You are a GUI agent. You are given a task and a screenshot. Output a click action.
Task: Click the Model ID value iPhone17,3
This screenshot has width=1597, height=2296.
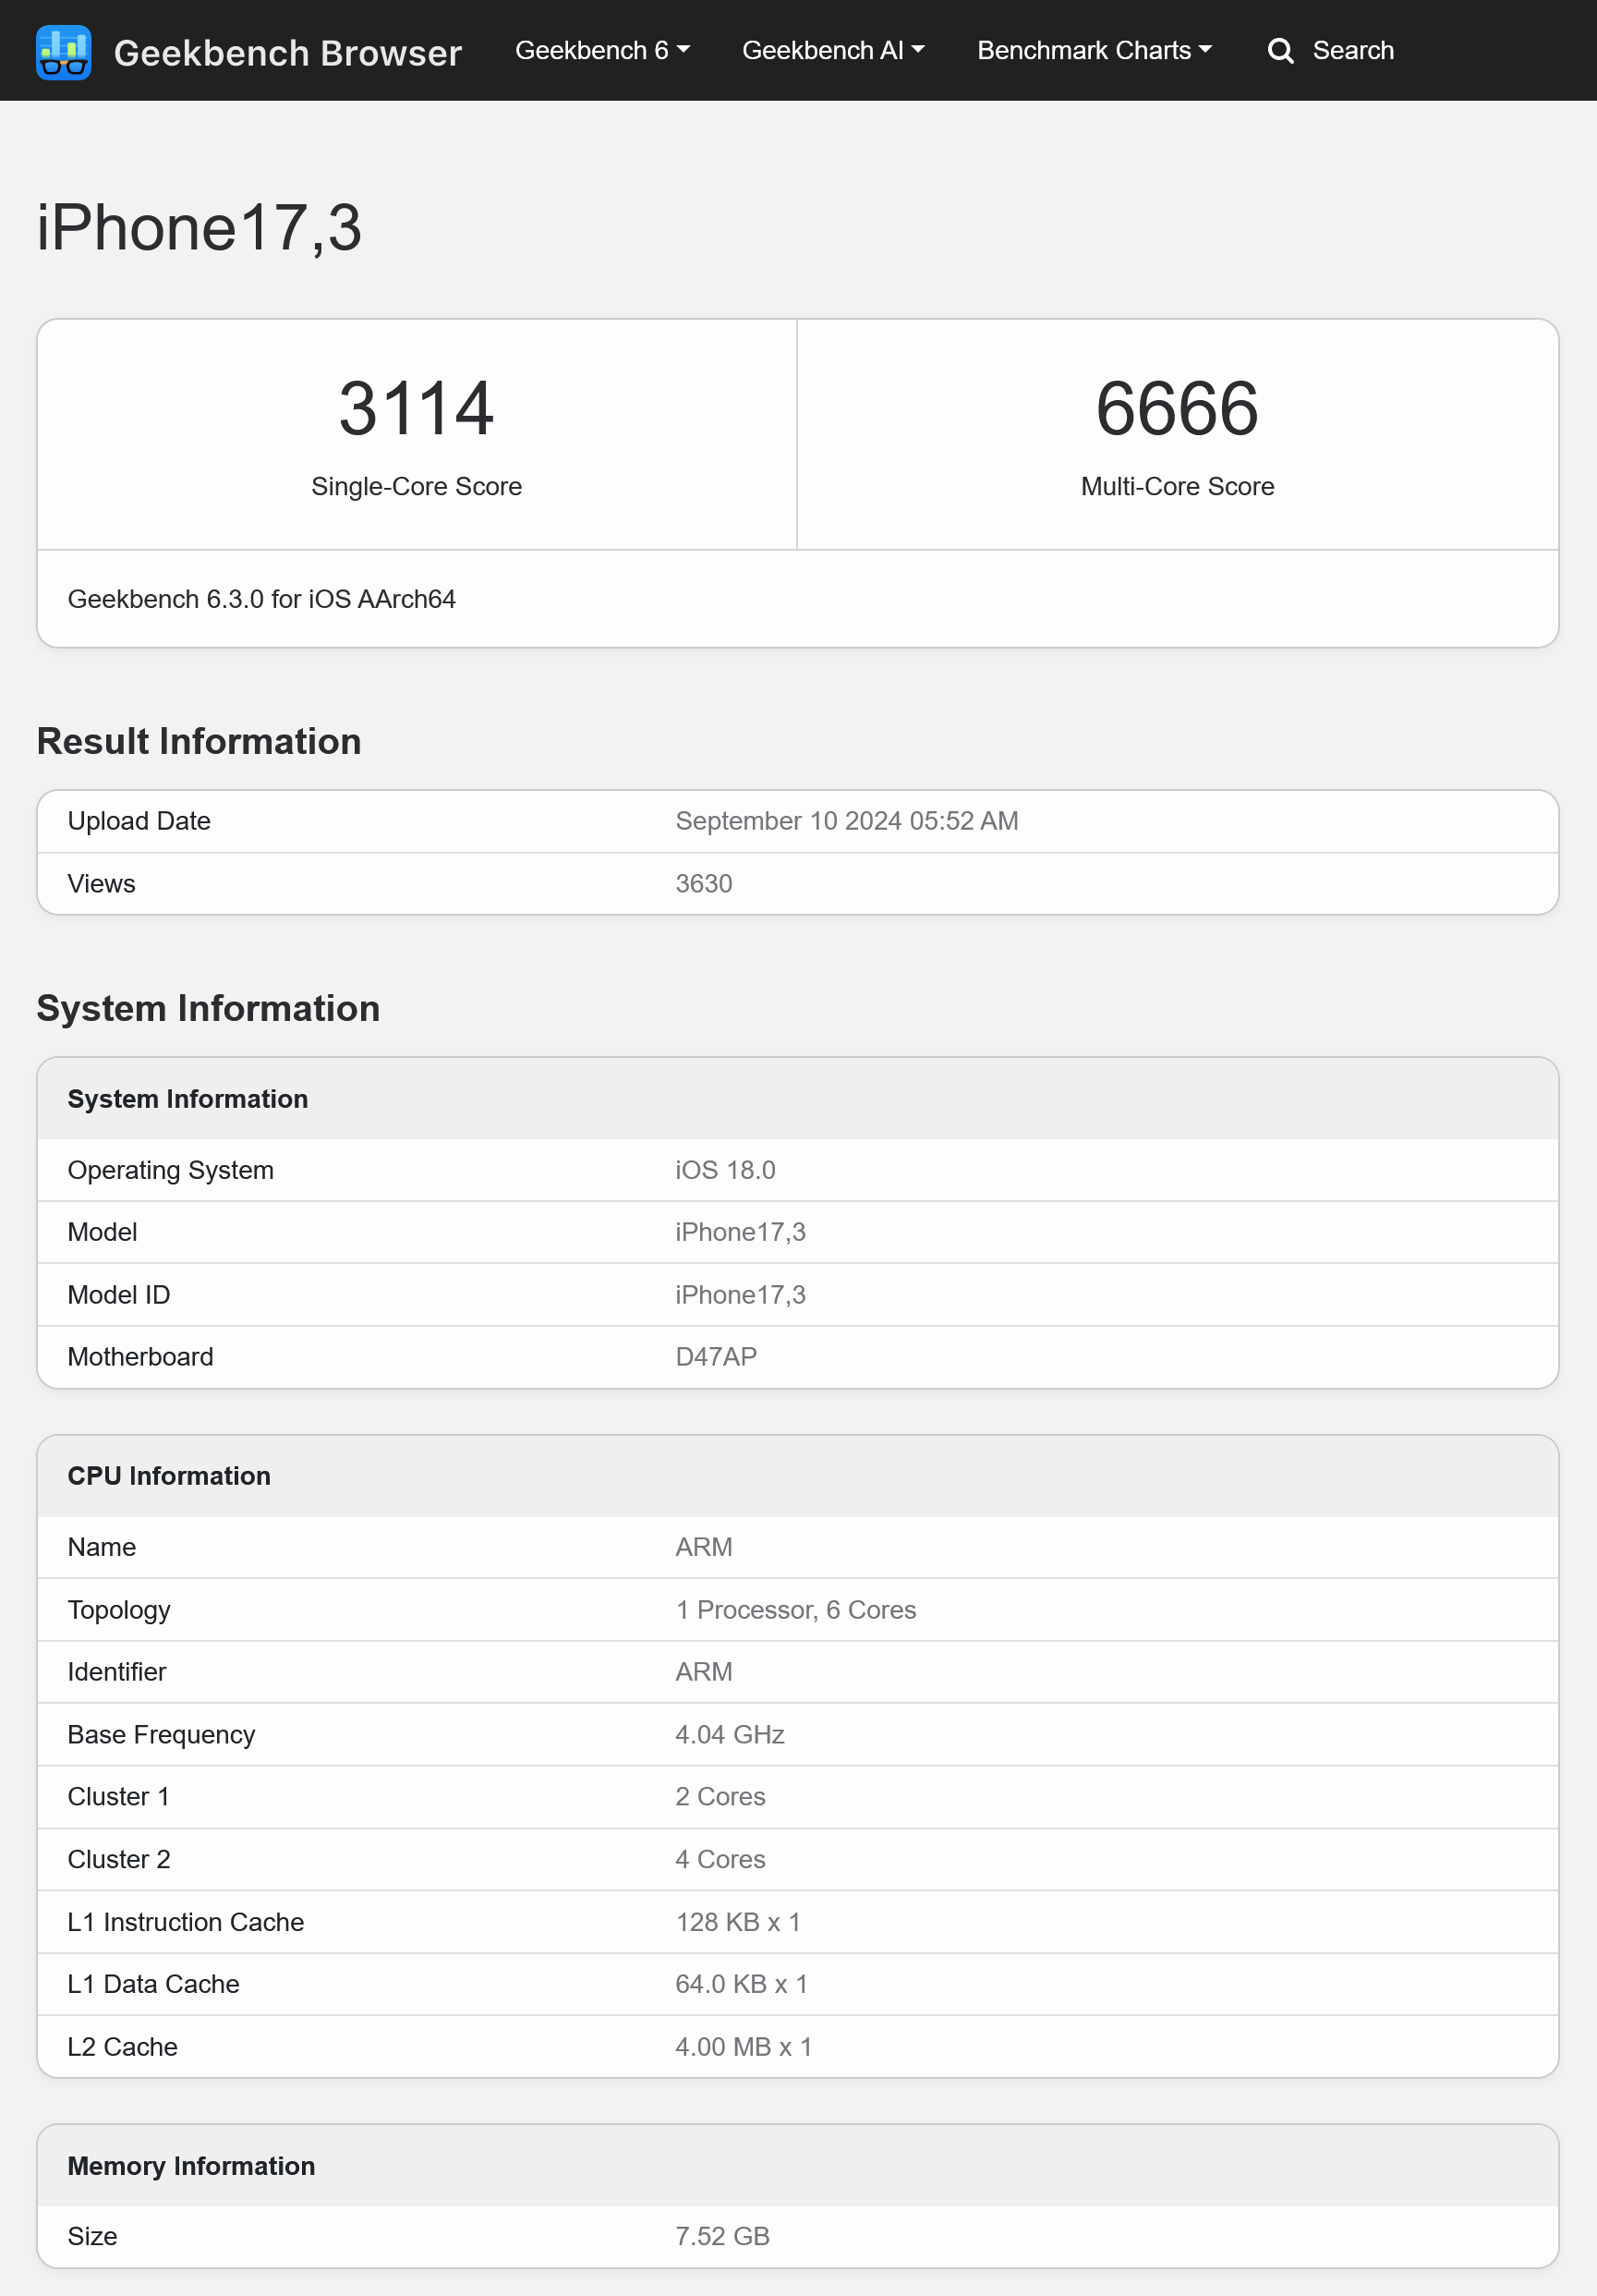pos(740,1295)
